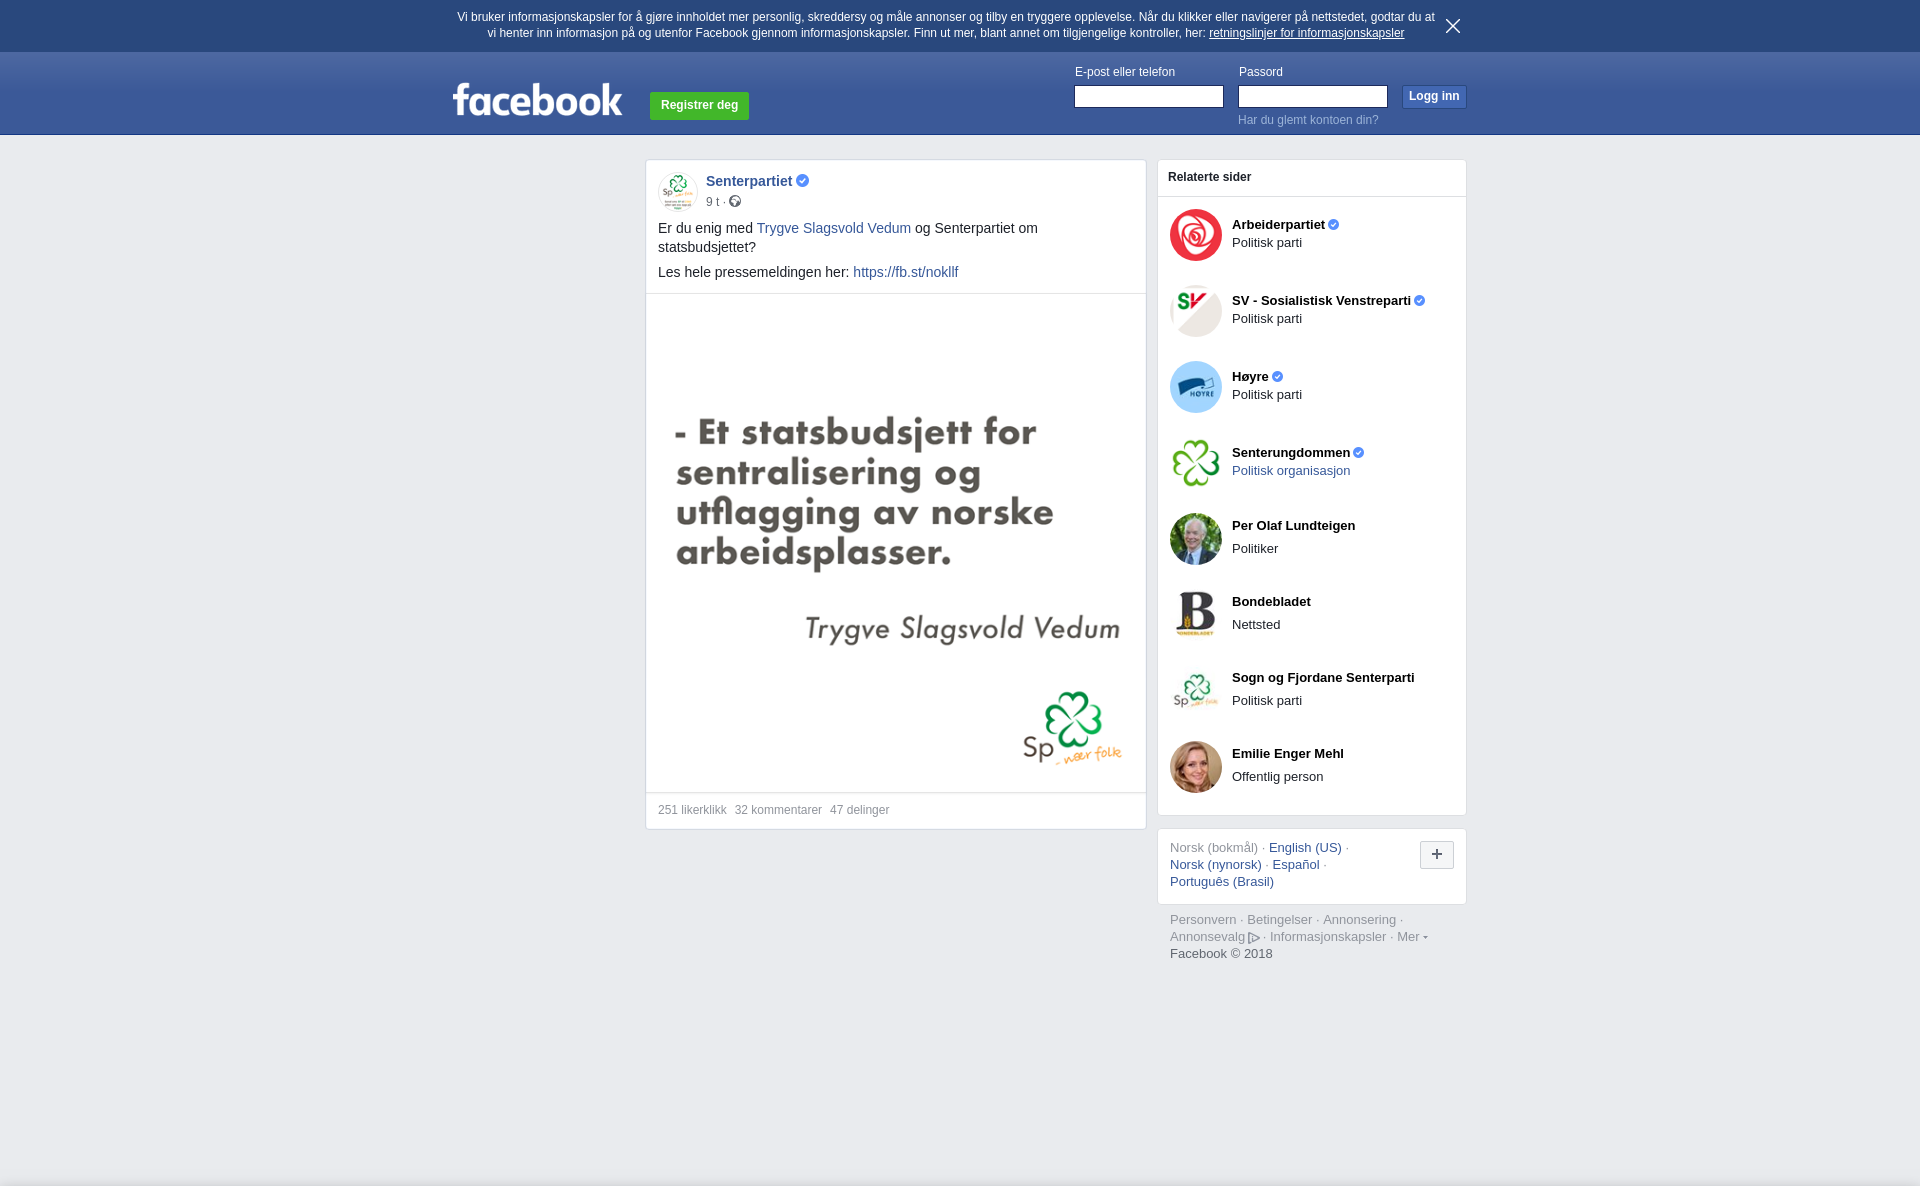Image resolution: width=1920 pixels, height=1186 pixels.
Task: Click verified badge beside SV Sosialistisk Venstreparti
Action: point(1419,301)
